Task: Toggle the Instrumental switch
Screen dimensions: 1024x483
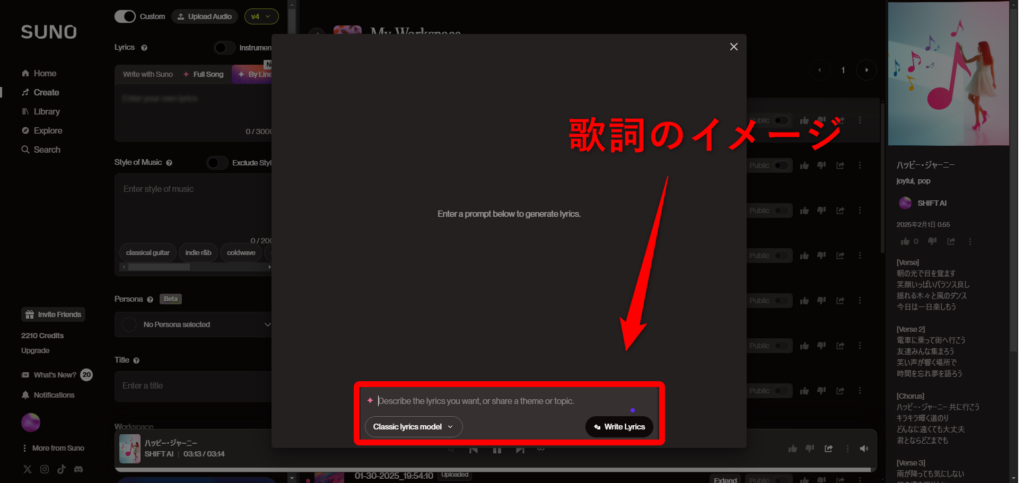Action: tap(224, 47)
